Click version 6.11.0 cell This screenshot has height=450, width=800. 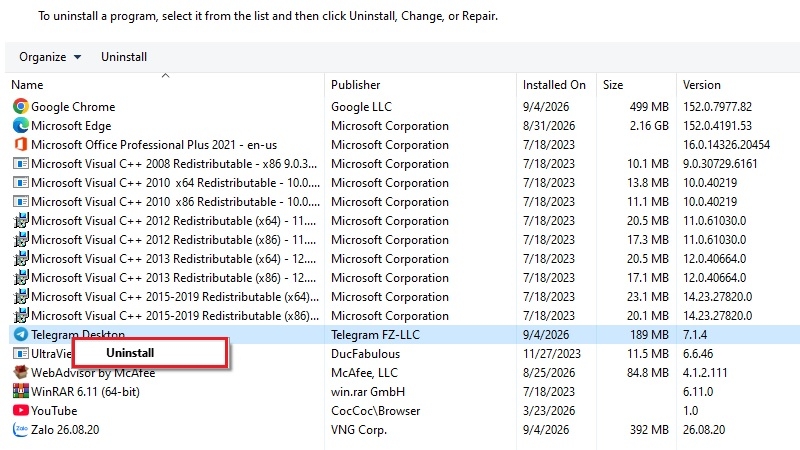(x=698, y=392)
